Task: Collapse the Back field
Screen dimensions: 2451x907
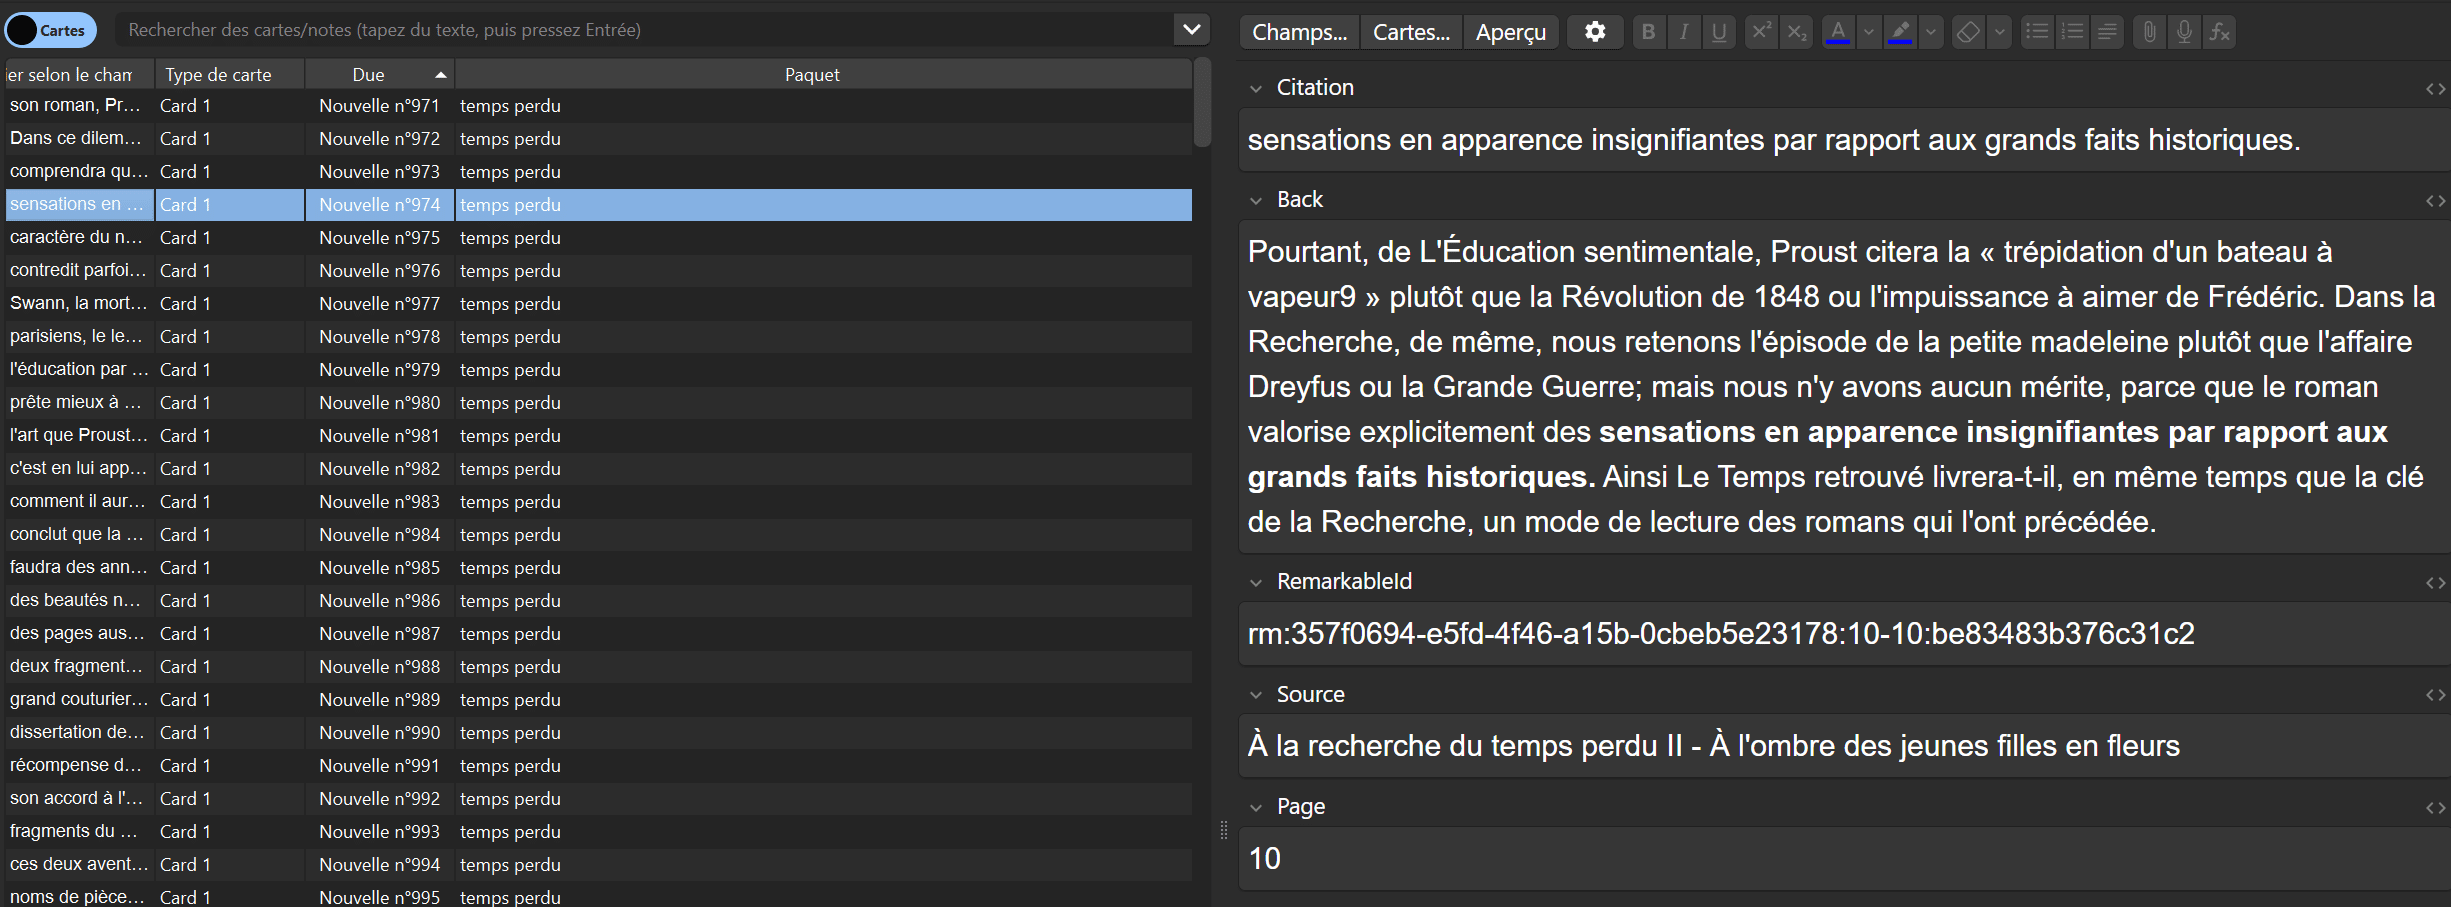Action: (x=1256, y=201)
